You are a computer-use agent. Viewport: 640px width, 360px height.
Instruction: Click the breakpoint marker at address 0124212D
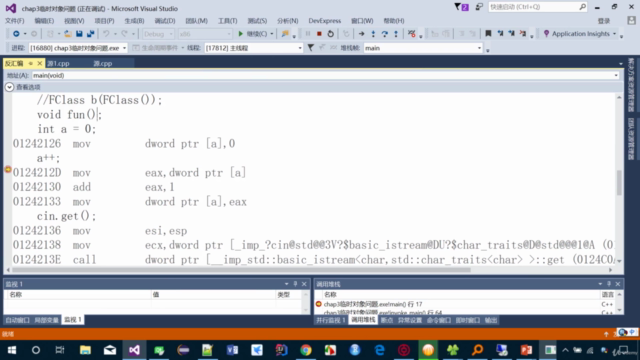click(x=8, y=169)
